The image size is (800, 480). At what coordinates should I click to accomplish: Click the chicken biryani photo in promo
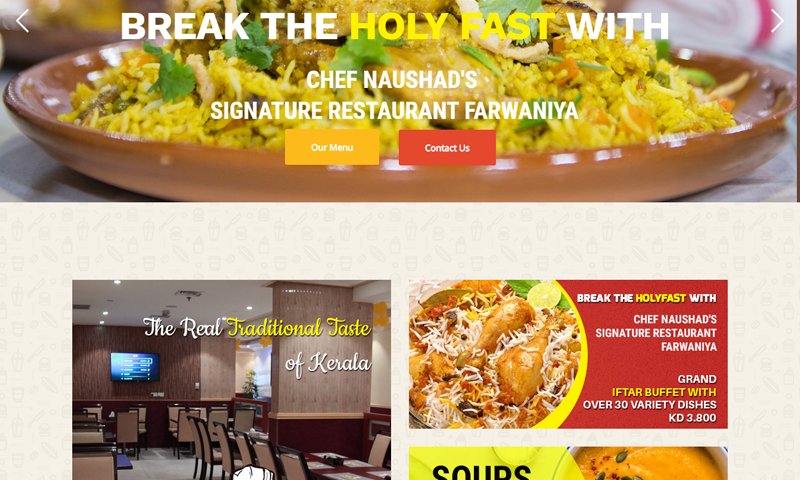(x=492, y=354)
